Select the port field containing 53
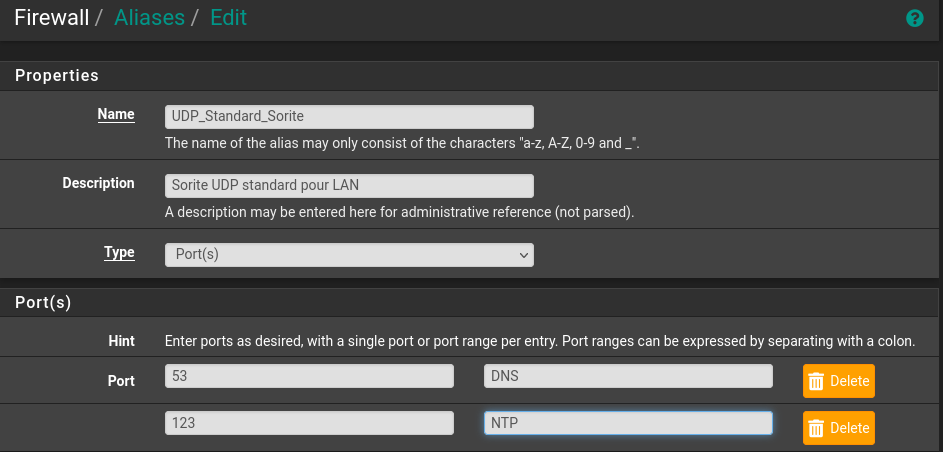The height and width of the screenshot is (452, 943). [309, 376]
